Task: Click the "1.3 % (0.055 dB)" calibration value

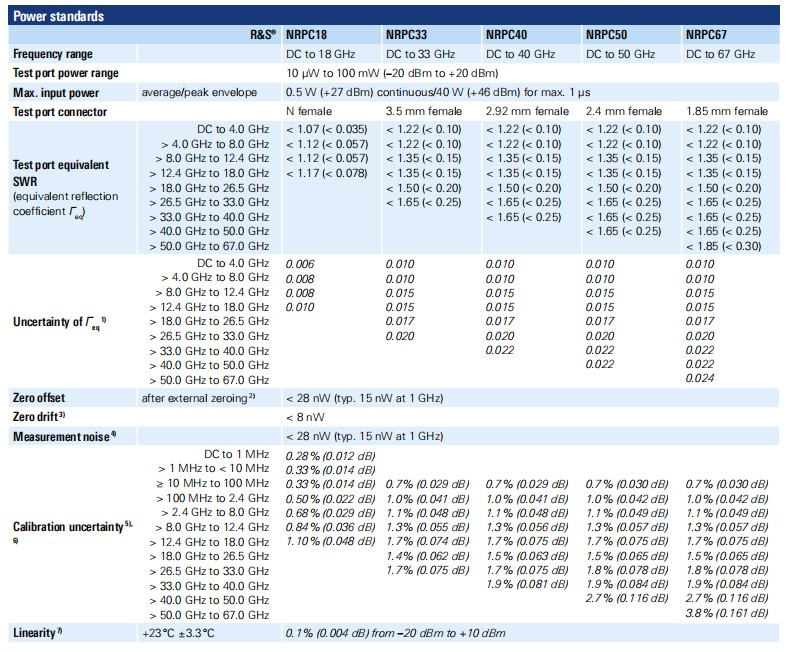Action: (x=428, y=527)
